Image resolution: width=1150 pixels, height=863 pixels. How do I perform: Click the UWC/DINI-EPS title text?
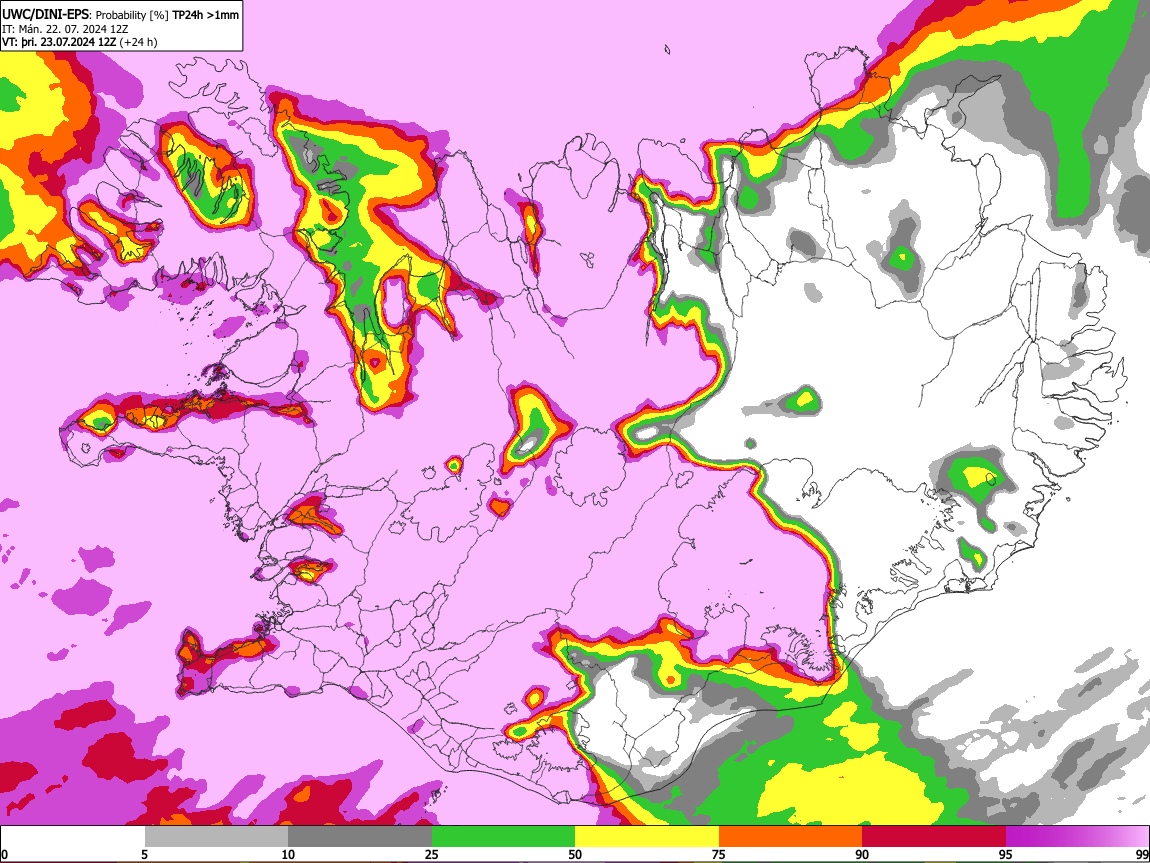[x=43, y=15]
